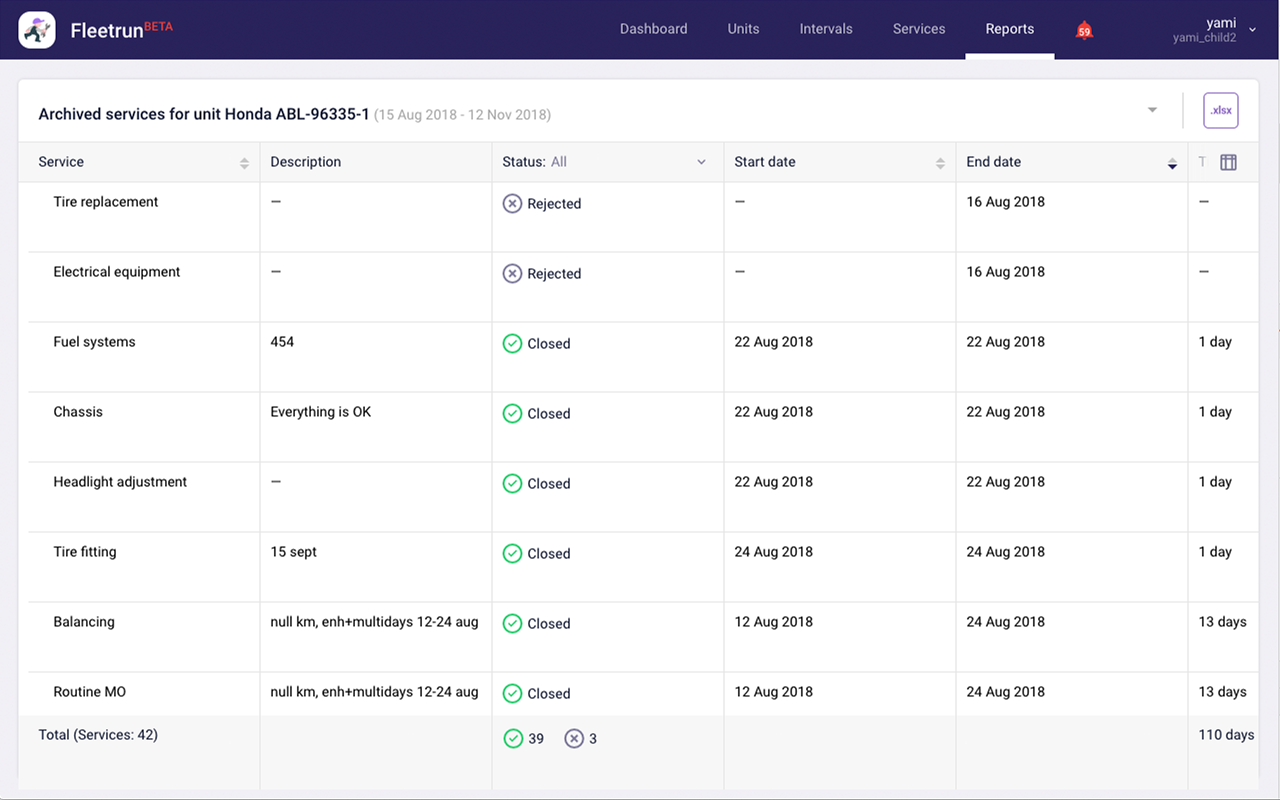Screen dimensions: 1280x800
Task: Sort table by Start date column
Action: click(940, 163)
